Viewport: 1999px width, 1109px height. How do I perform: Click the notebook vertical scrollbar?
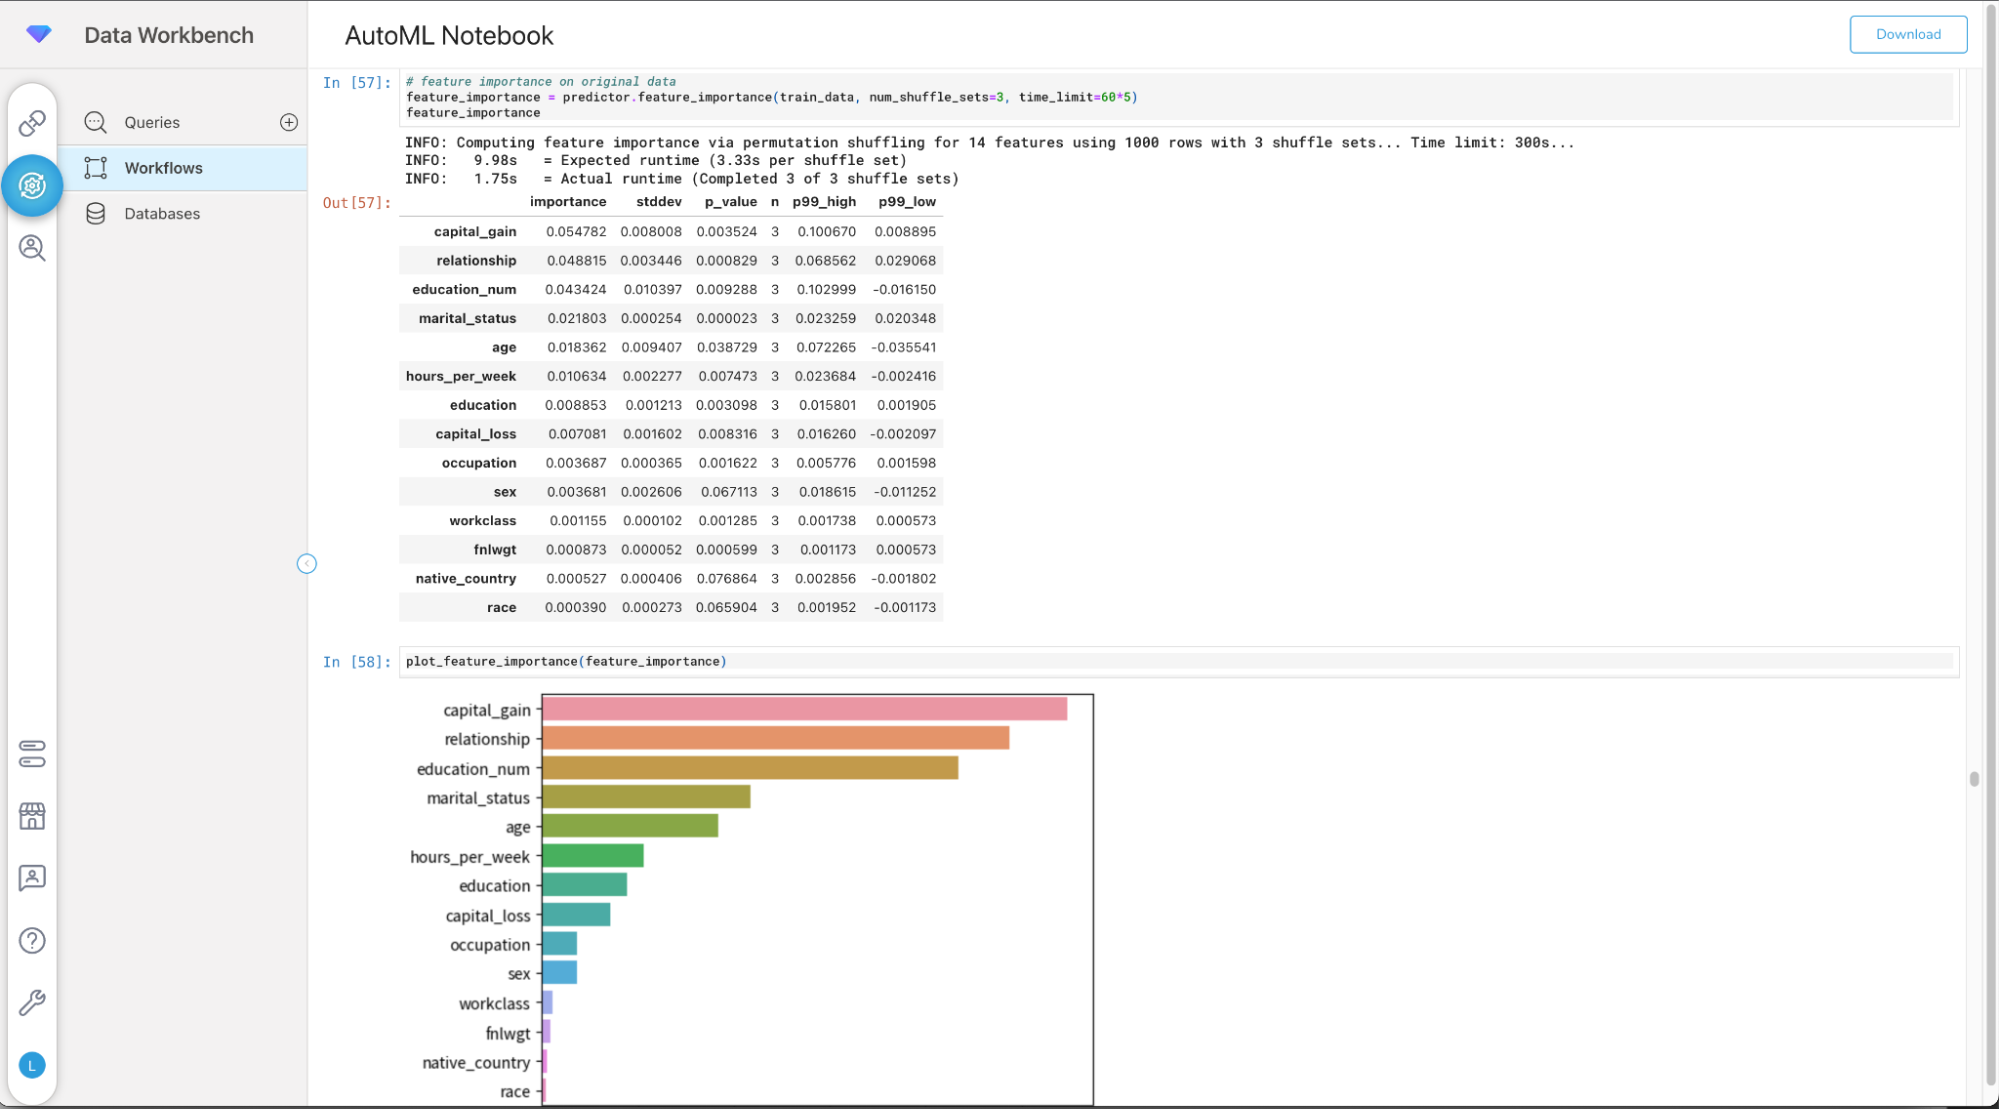pyautogui.click(x=1973, y=779)
